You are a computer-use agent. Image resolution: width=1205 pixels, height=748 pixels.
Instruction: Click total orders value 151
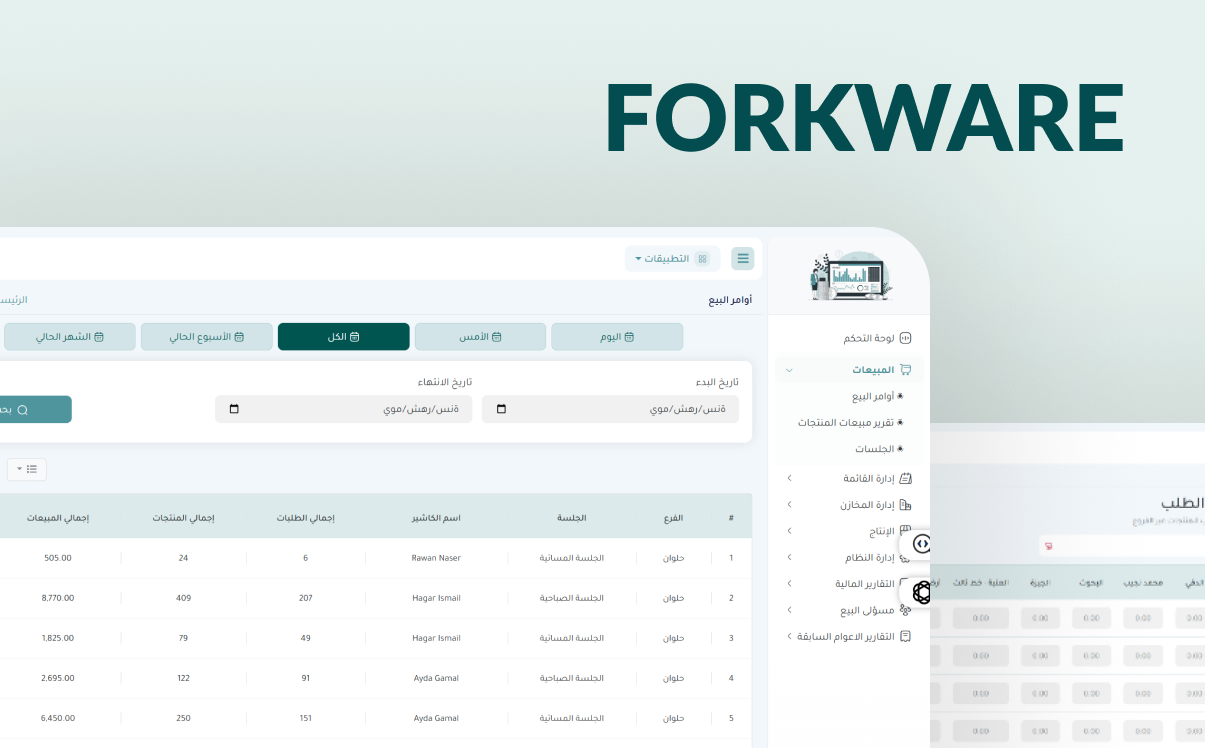coord(305,718)
